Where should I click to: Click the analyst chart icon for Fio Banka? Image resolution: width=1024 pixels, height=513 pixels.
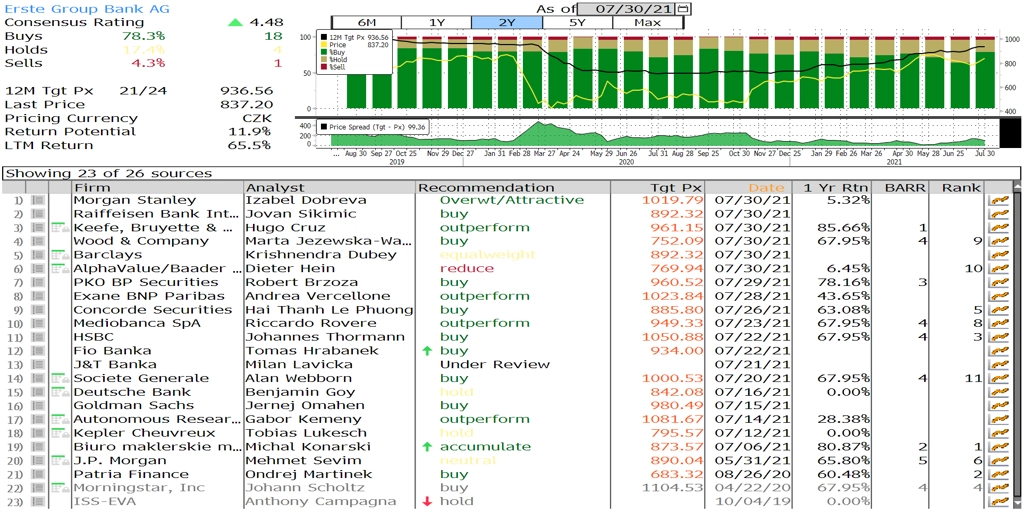(x=999, y=351)
